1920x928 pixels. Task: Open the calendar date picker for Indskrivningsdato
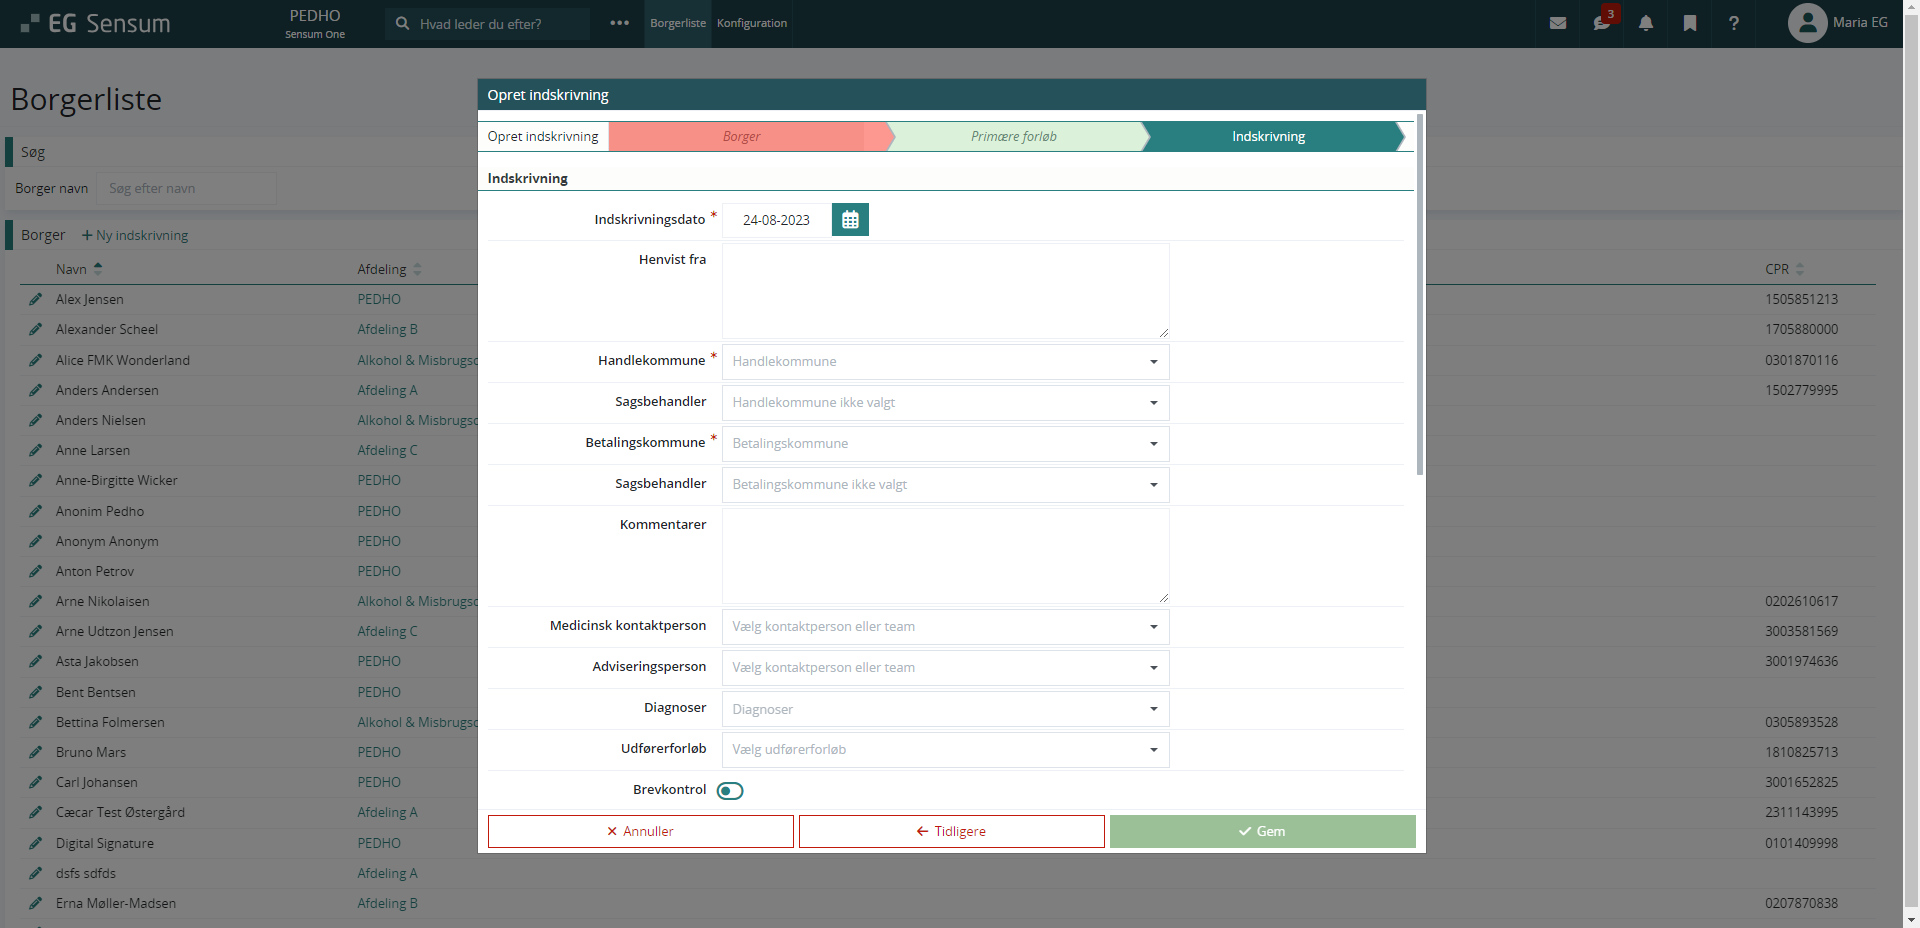850,220
